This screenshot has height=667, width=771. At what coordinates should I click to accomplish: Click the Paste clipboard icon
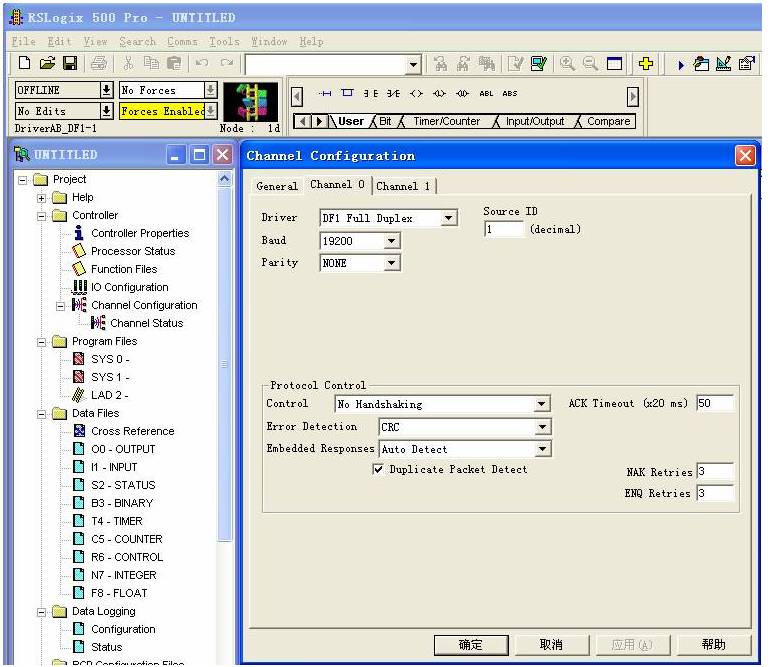(174, 63)
